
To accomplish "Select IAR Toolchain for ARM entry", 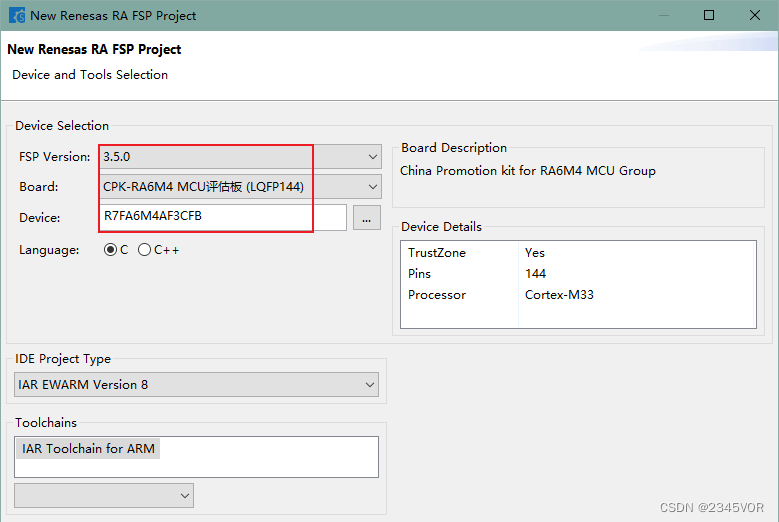I will 88,449.
